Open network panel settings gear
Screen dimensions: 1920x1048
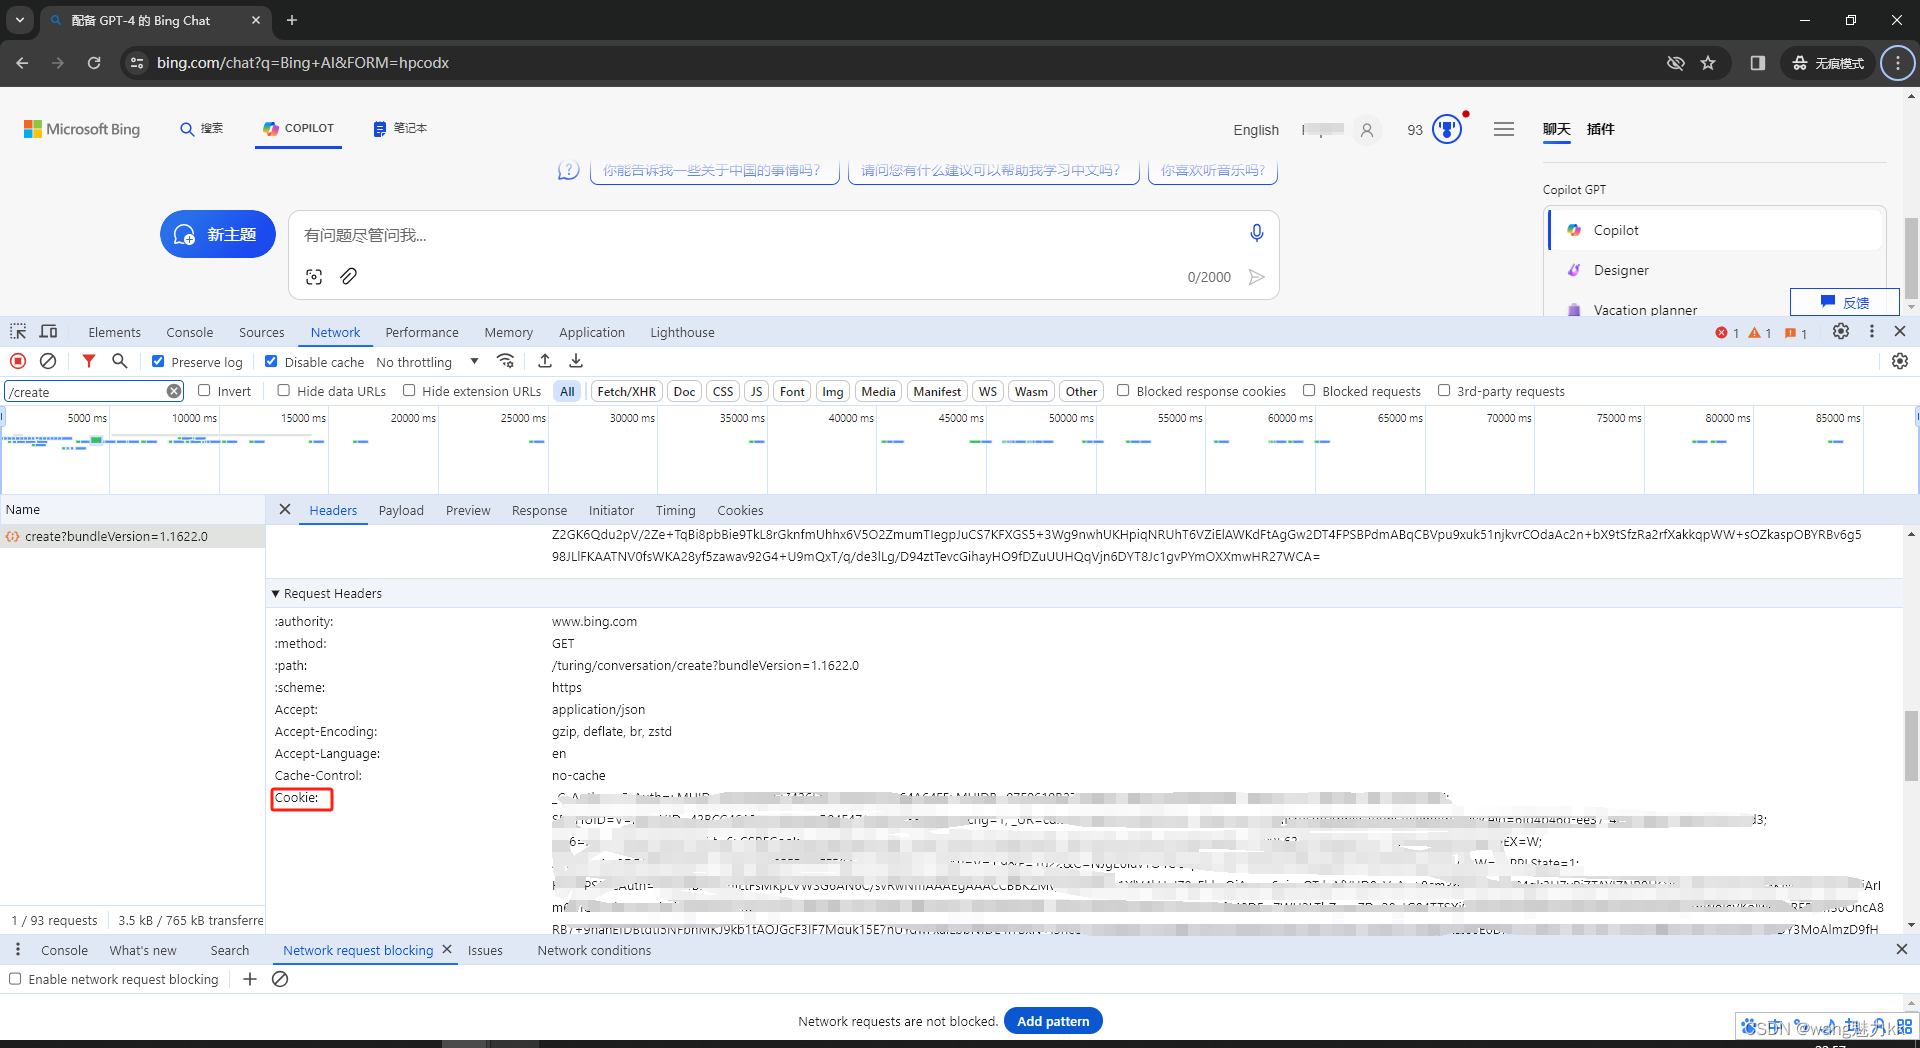[x=1900, y=361]
